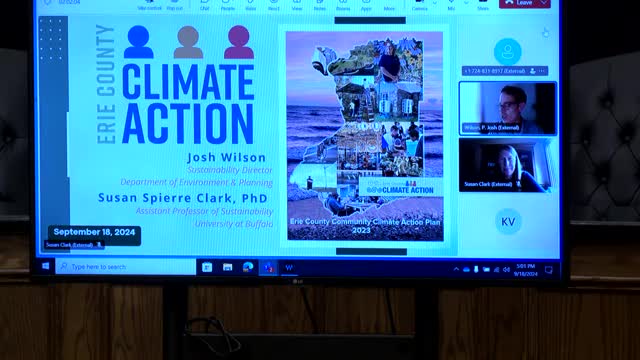This screenshot has width=640, height=360.
Task: Open File Explorer from the taskbar
Action: (227, 267)
